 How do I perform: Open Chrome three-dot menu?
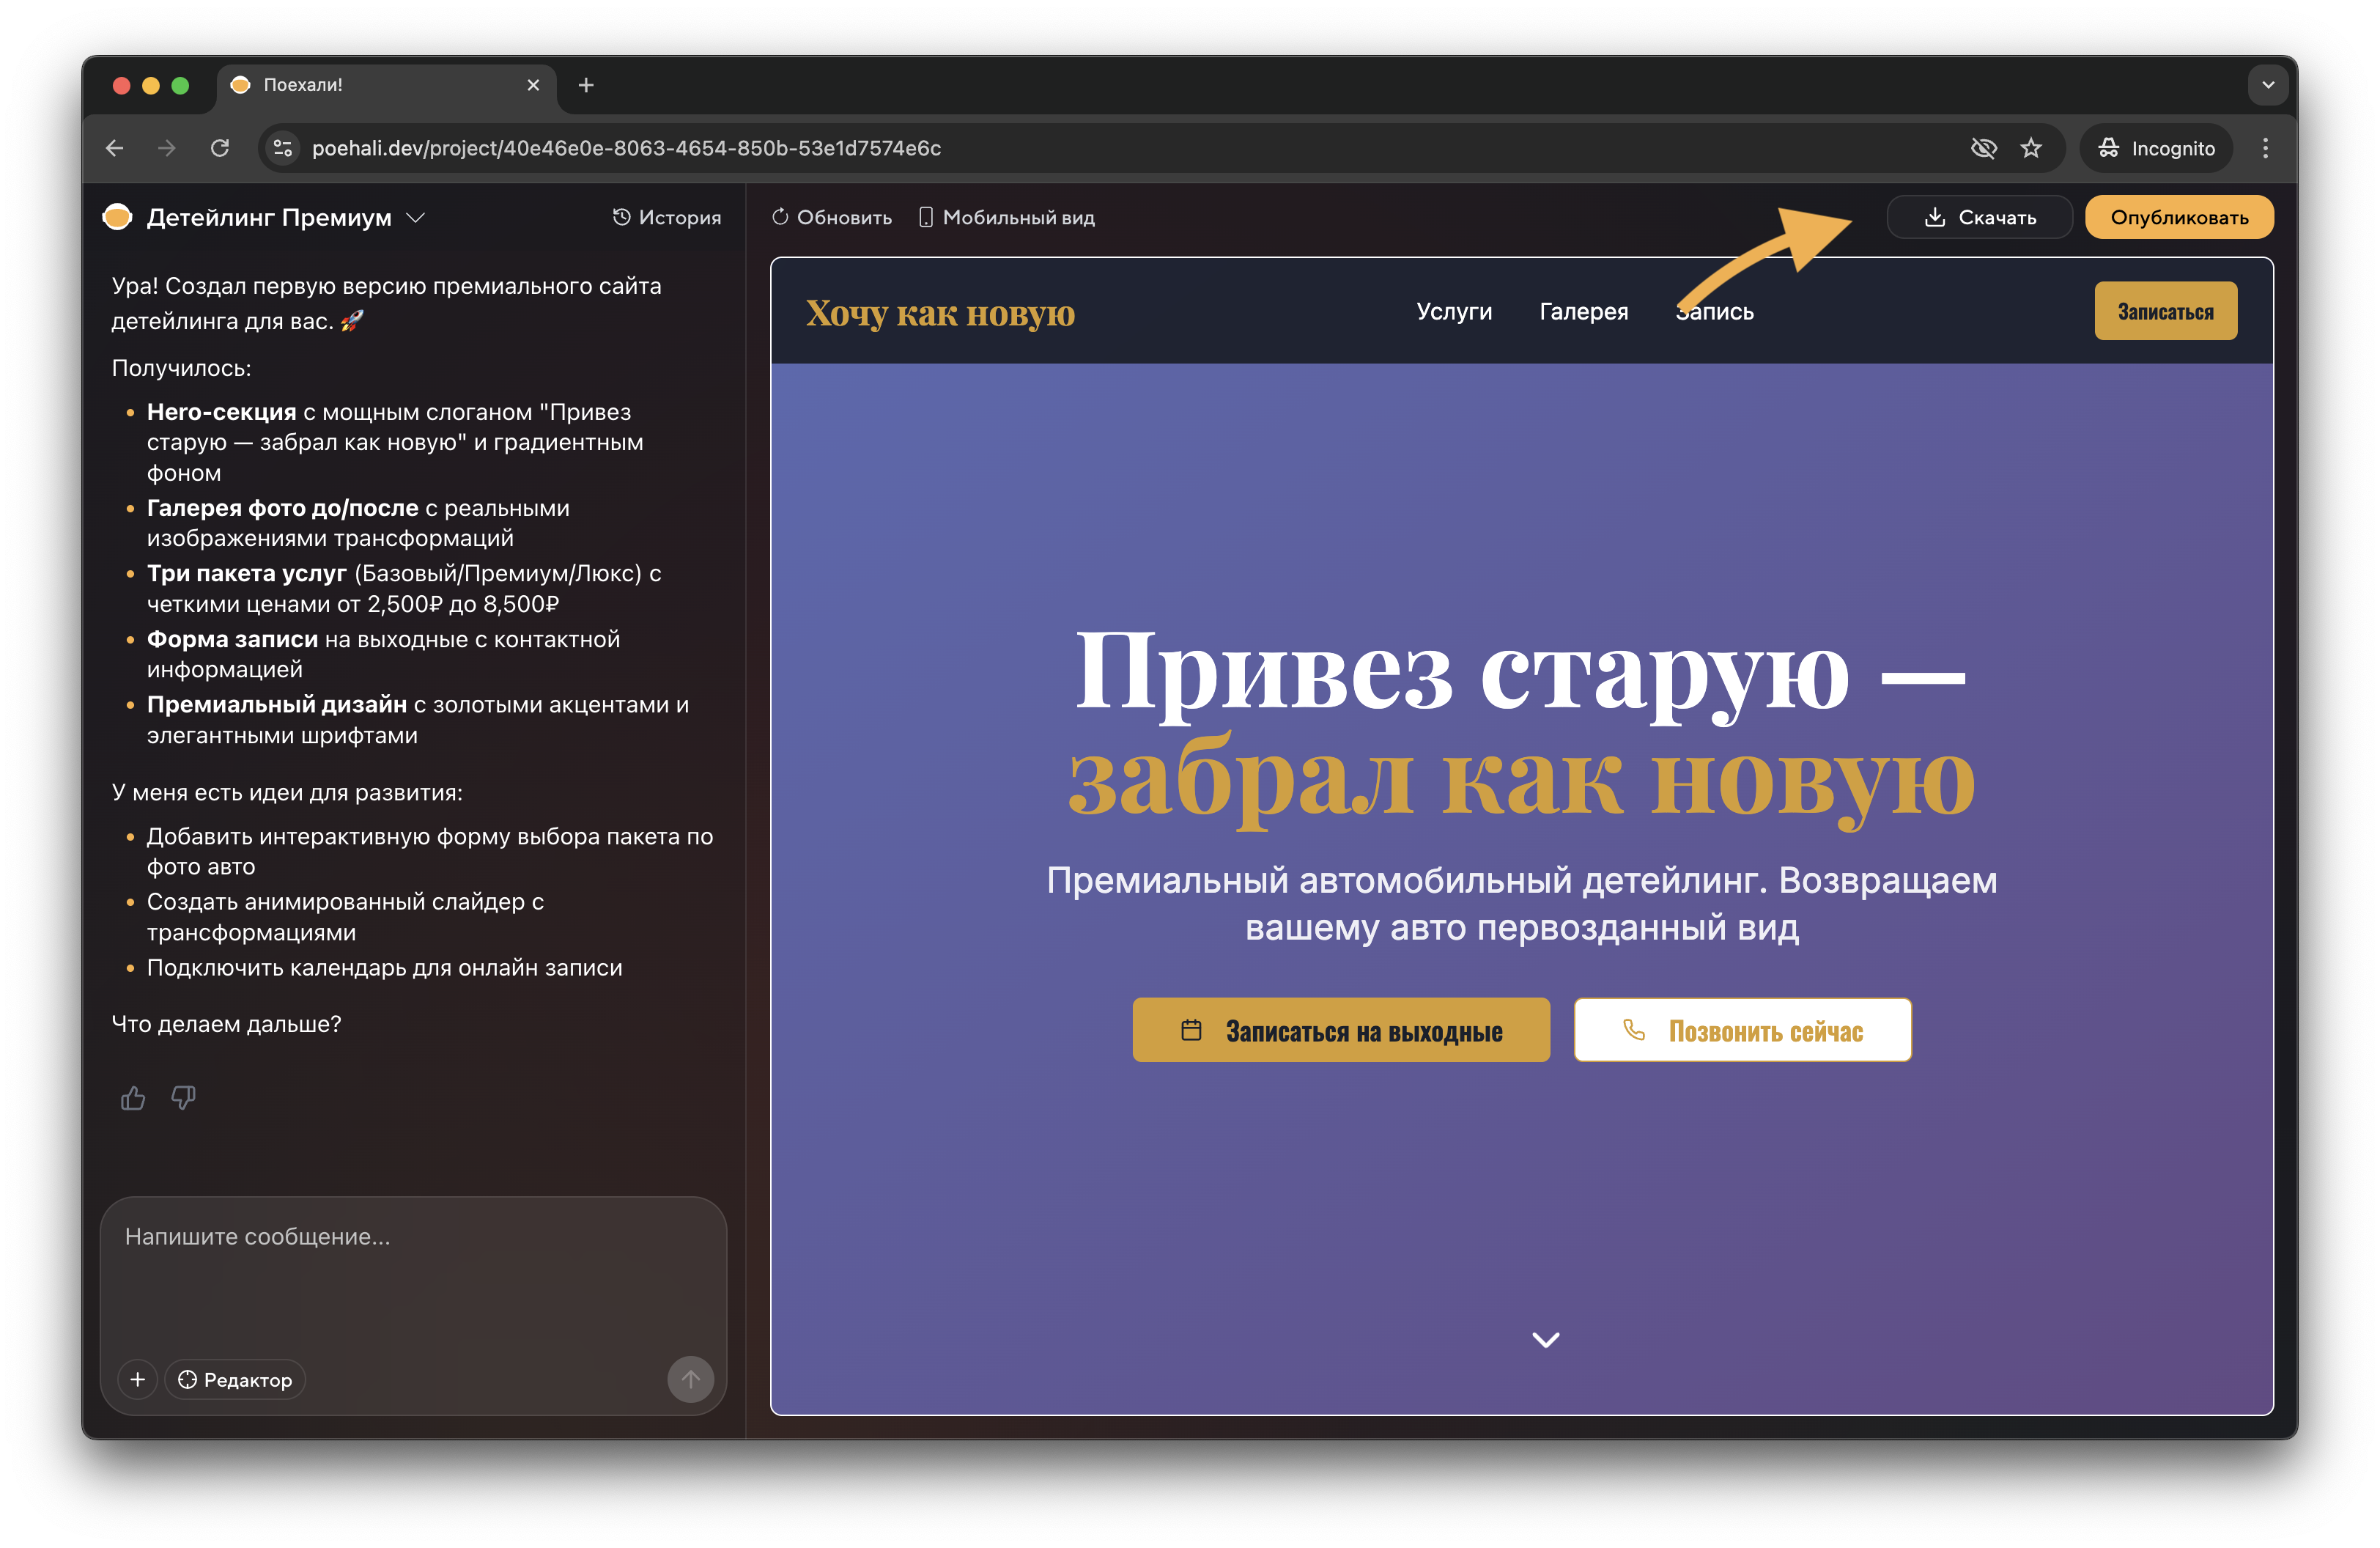[x=2265, y=148]
